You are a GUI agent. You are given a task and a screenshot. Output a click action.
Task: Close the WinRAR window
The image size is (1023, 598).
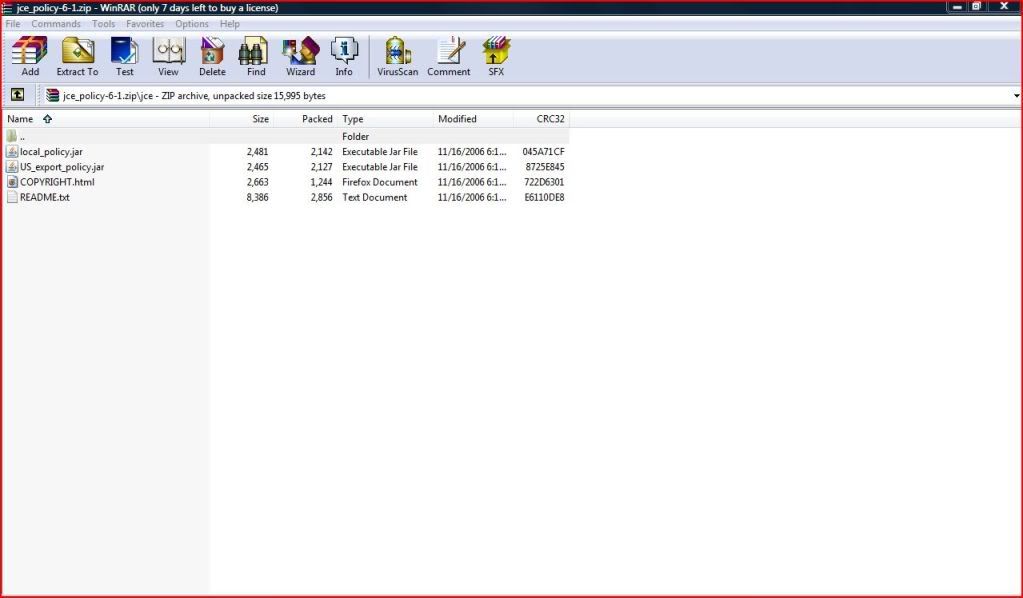[1004, 7]
